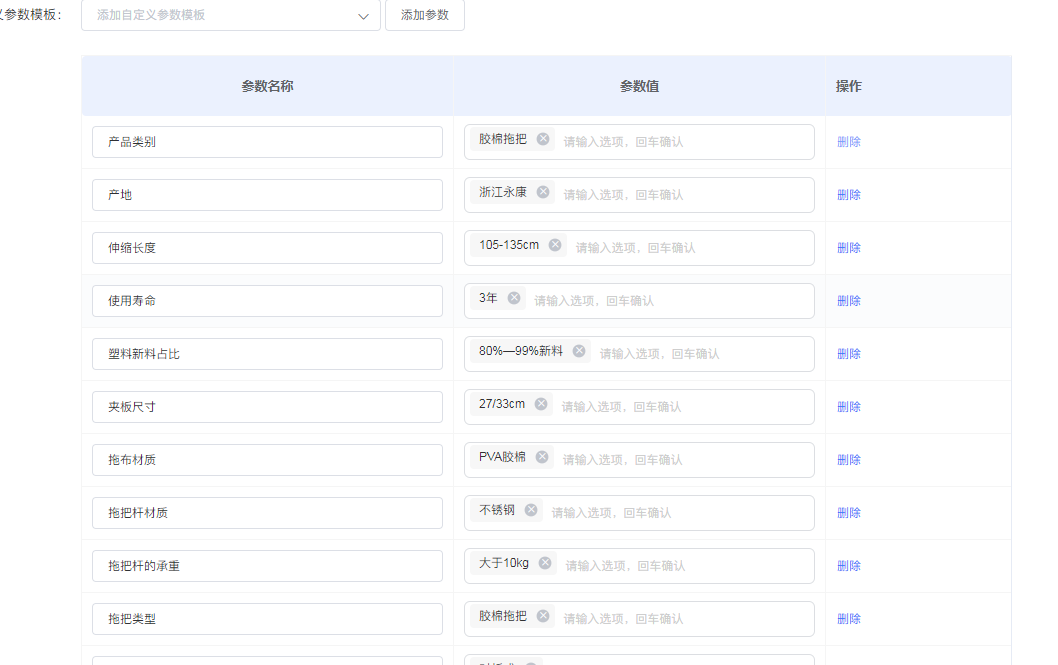Image resolution: width=1058 pixels, height=665 pixels.
Task: Remove the 大于10kg tag
Action: 545,563
